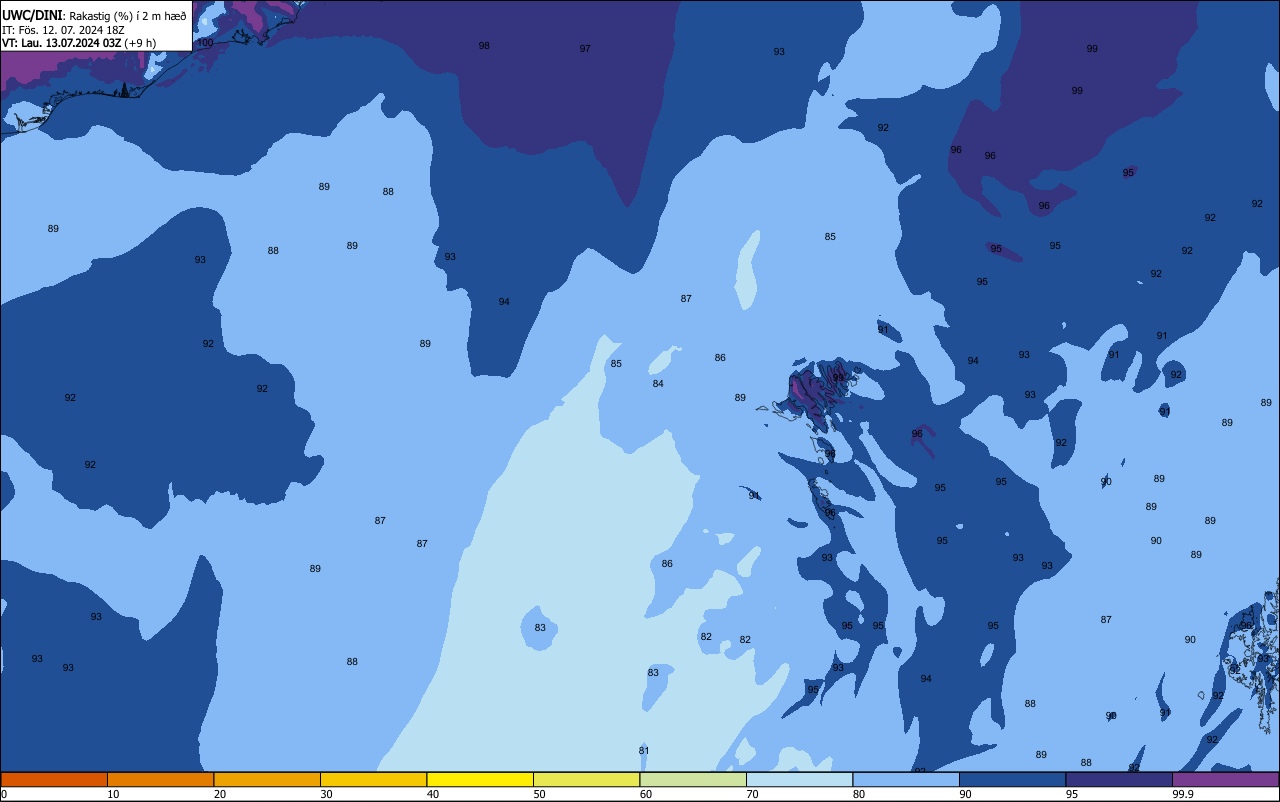
Task: Click the dark orange 0–10 legend swatch
Action: point(54,779)
